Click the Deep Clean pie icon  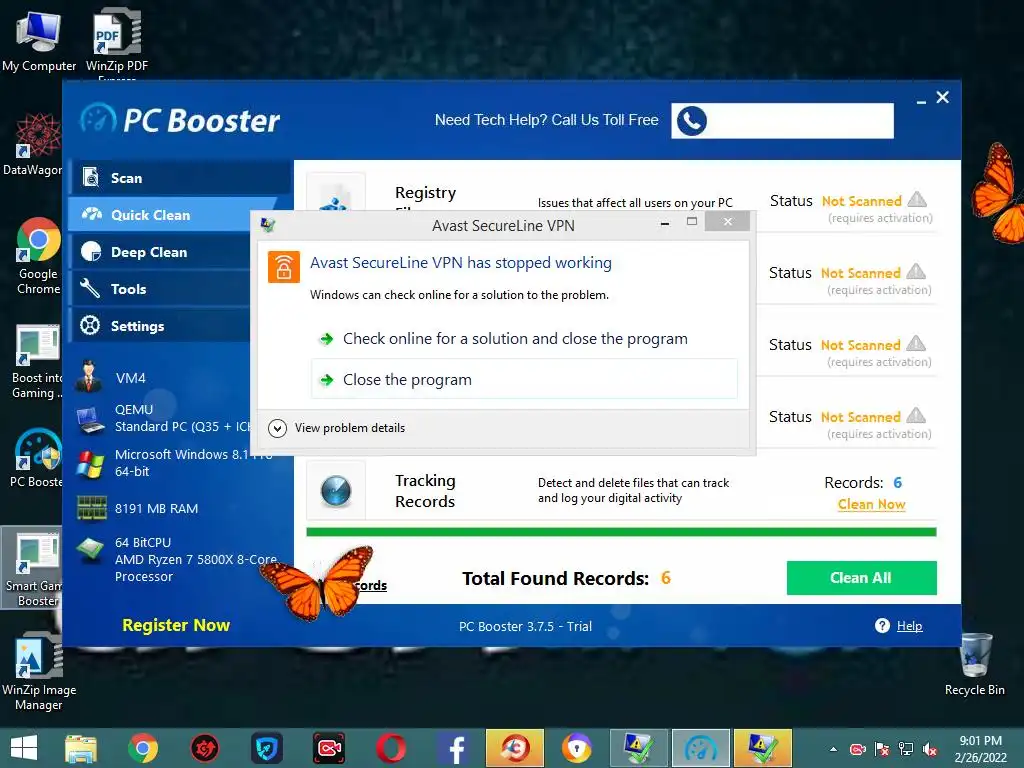(91, 251)
